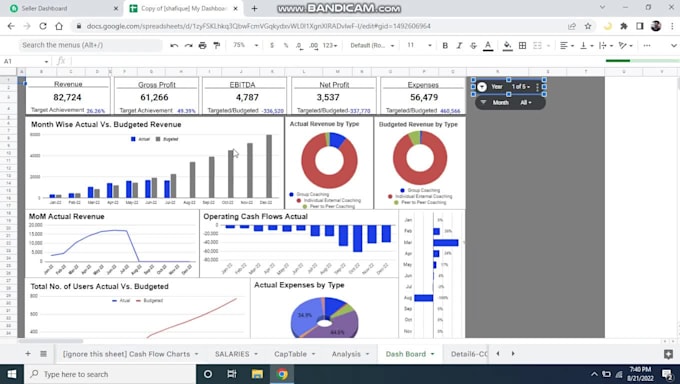Click the Month slicer filter icon

483,102
